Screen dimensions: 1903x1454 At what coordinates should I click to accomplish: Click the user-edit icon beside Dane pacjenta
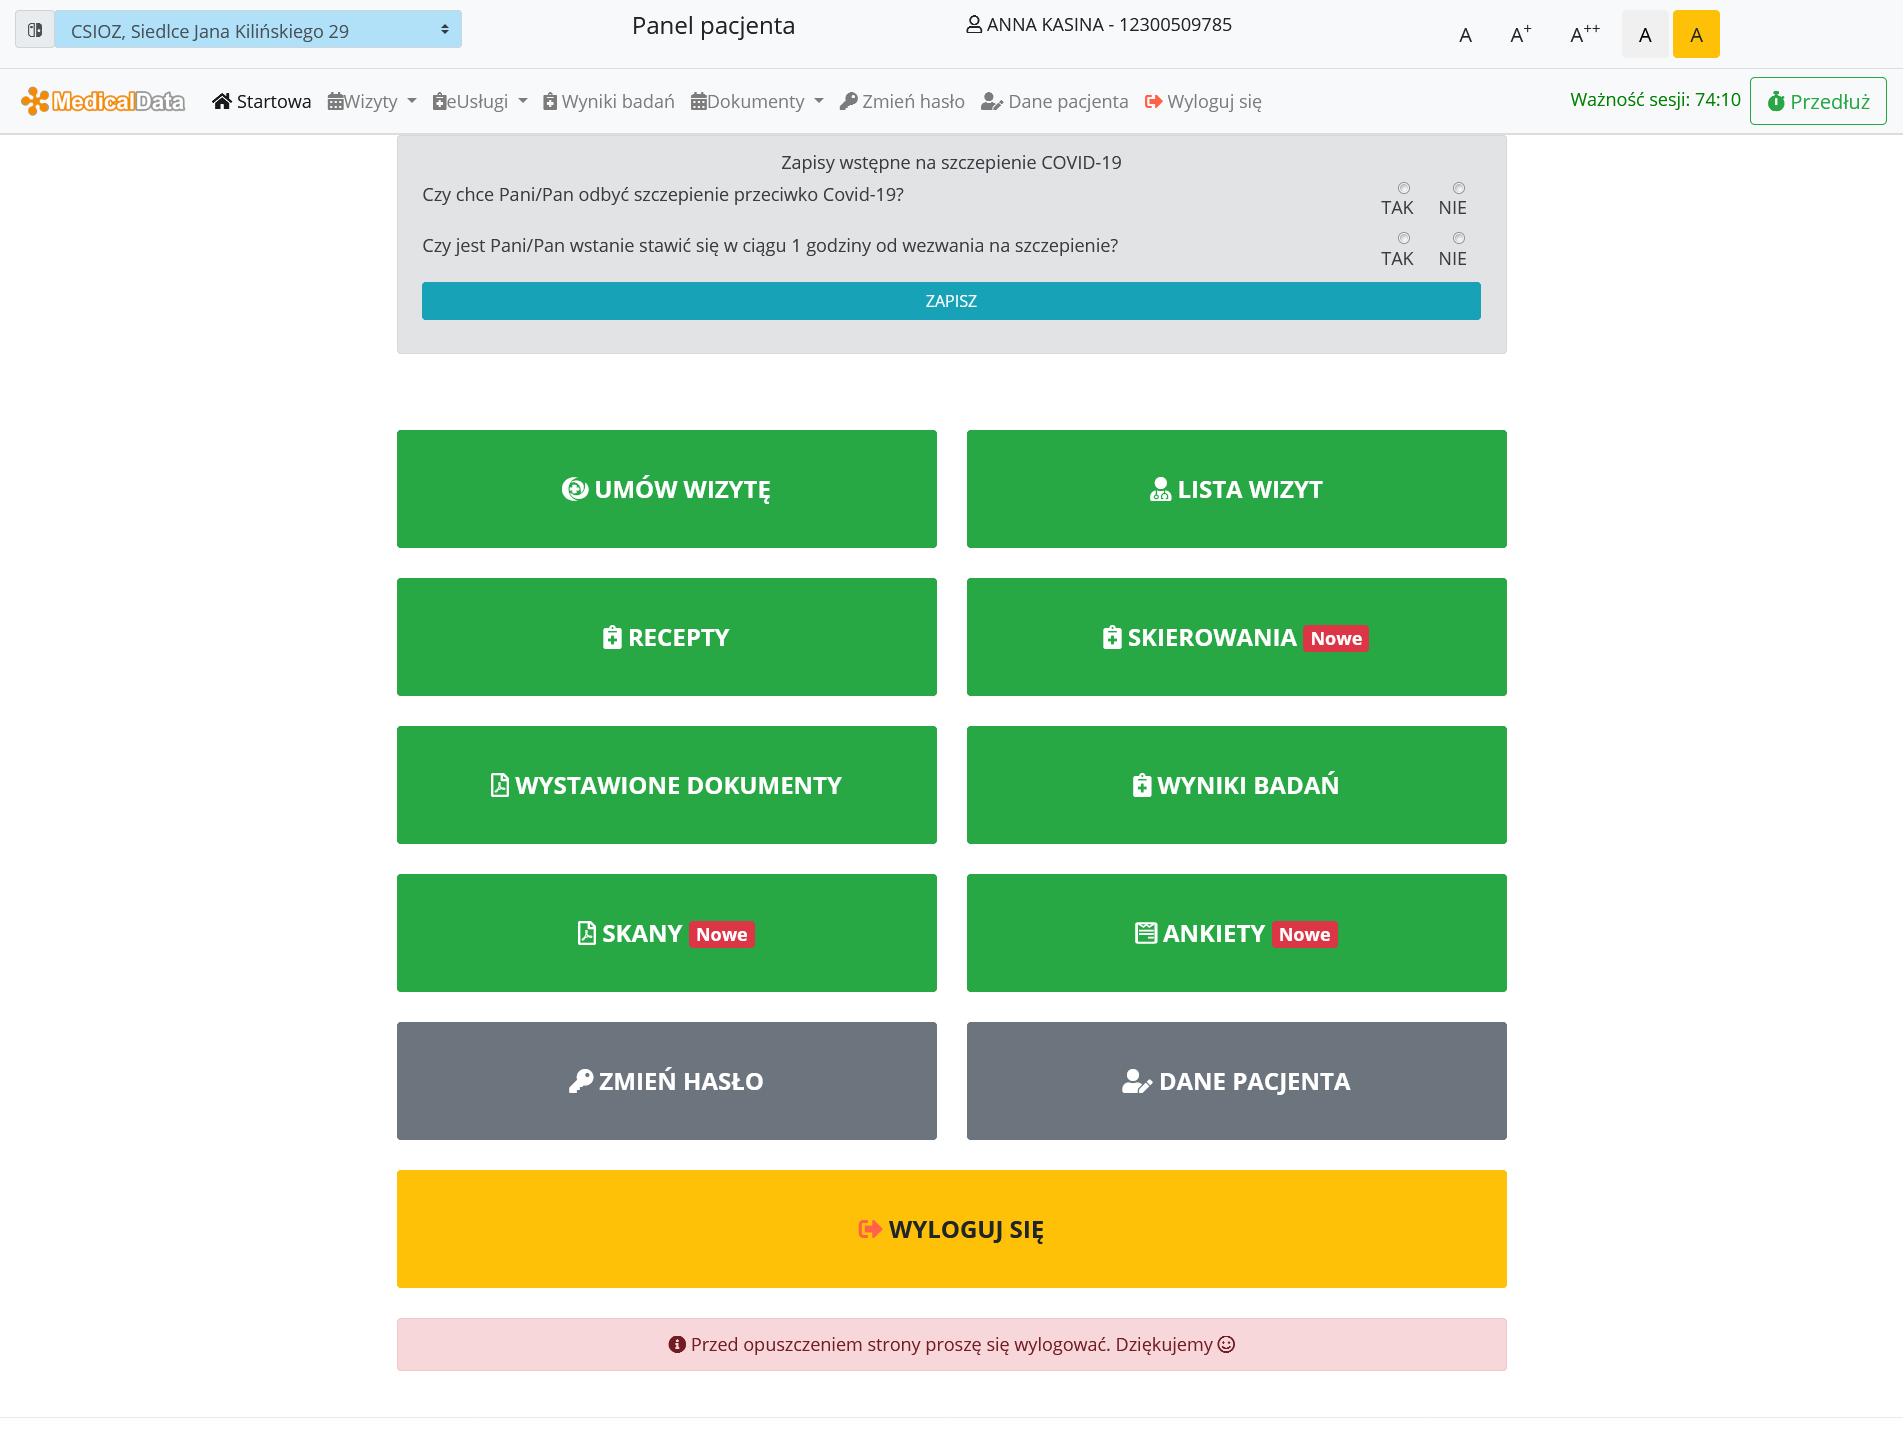(x=991, y=101)
